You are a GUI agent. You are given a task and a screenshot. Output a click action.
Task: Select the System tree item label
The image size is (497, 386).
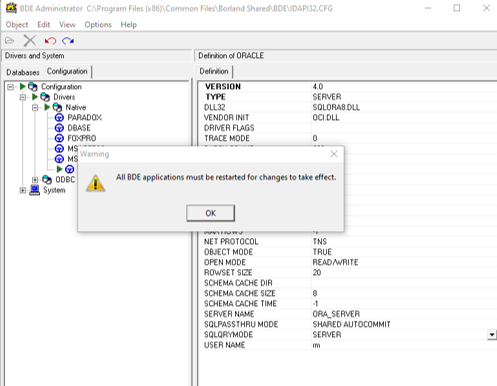coord(54,190)
